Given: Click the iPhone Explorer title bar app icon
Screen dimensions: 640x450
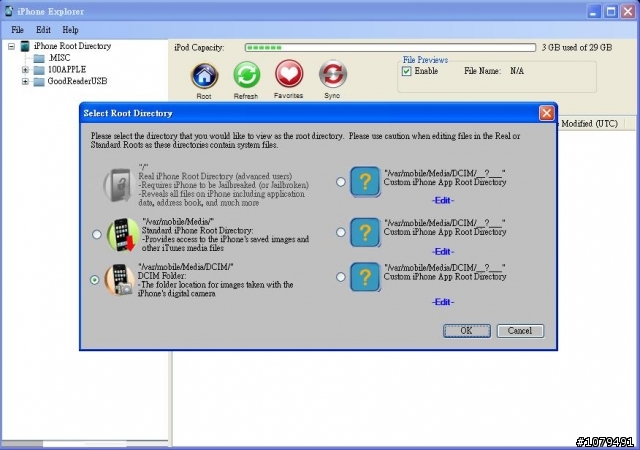Looking at the screenshot, I should coord(9,11).
